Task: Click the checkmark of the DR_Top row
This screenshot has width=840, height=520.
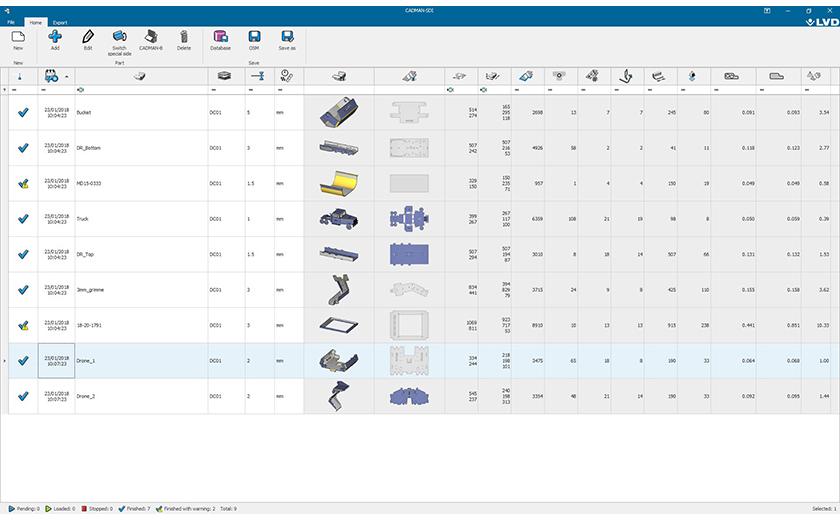Action: point(23,254)
